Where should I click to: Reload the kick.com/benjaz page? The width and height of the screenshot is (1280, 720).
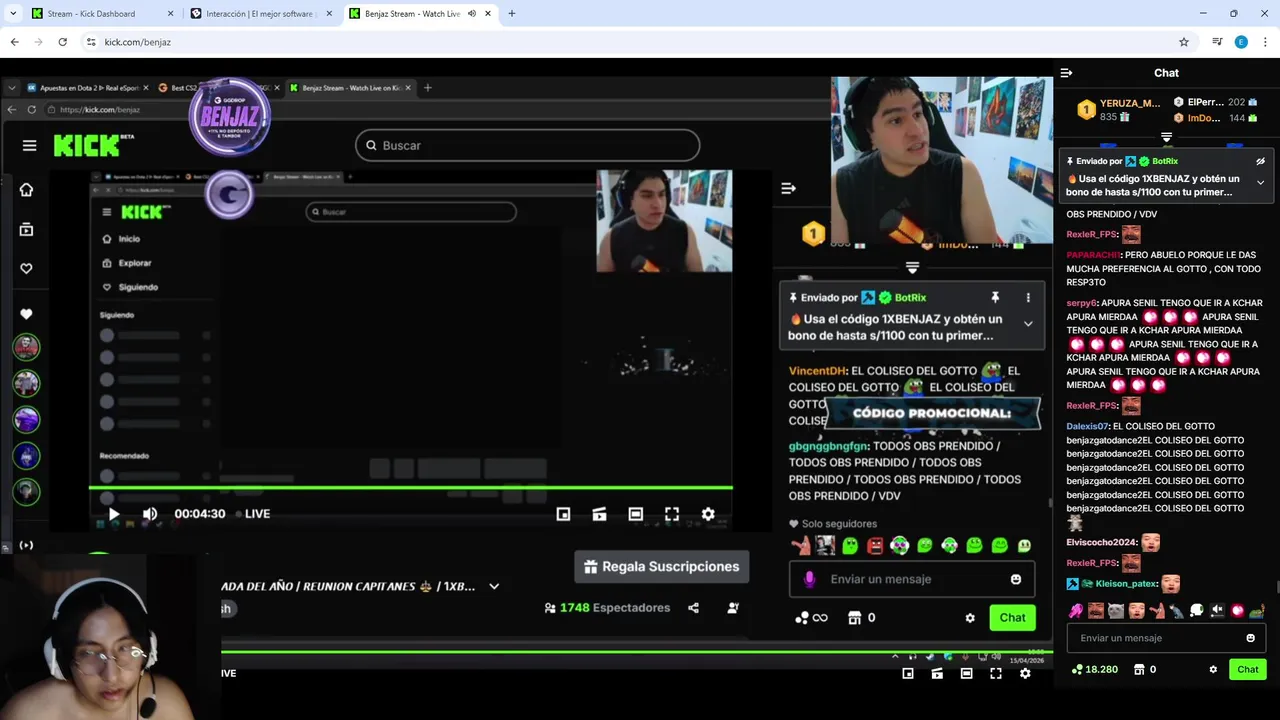coord(62,42)
